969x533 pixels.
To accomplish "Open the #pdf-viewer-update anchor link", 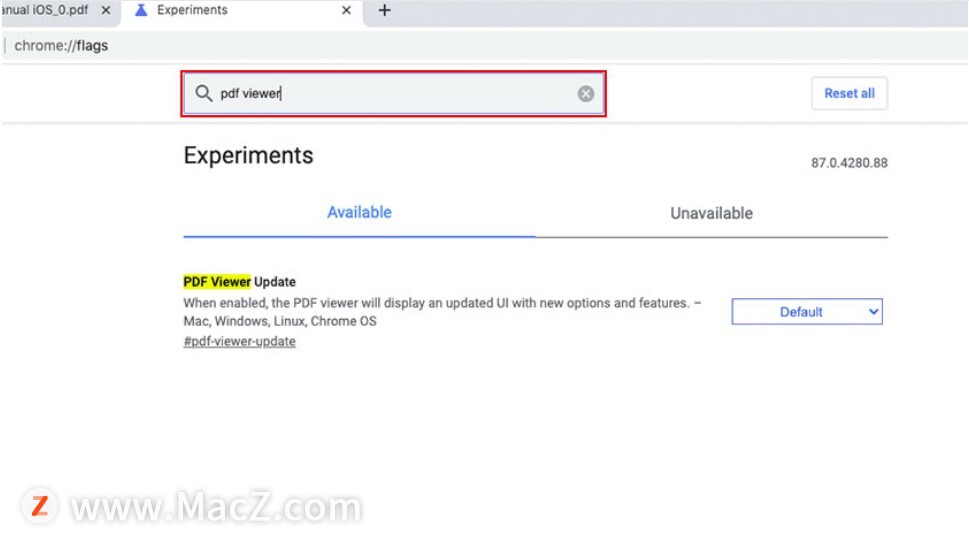I will tap(239, 341).
